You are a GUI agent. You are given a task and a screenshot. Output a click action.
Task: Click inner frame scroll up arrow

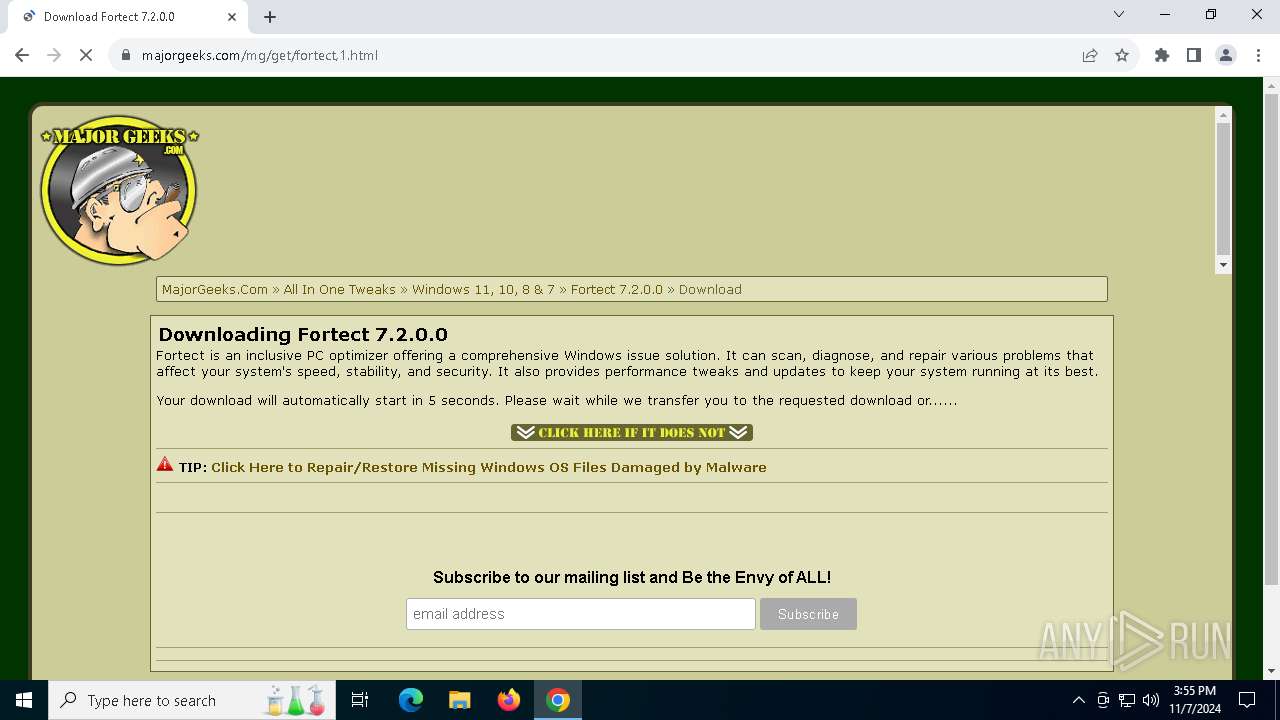pos(1223,115)
